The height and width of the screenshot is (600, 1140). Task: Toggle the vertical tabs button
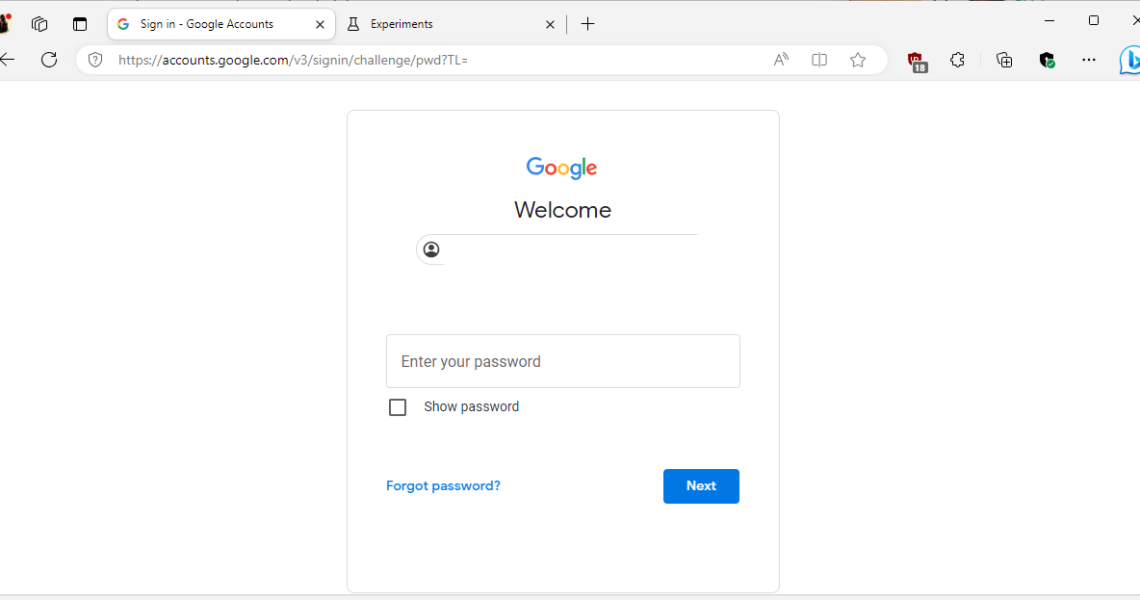80,24
